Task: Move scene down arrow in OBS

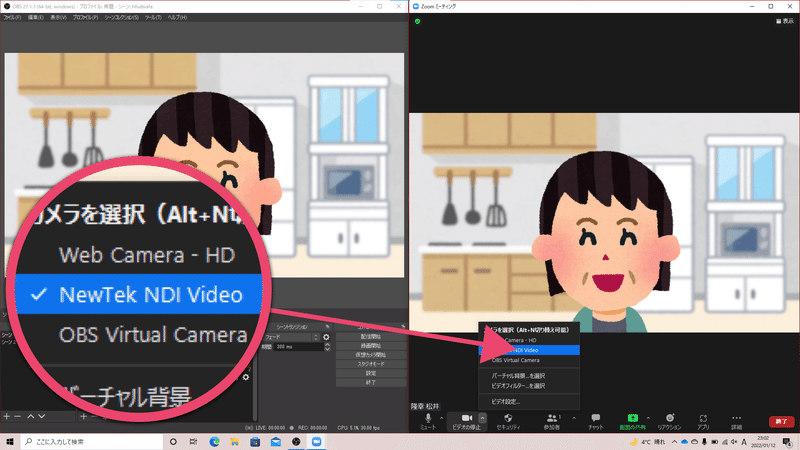Action: tap(42, 417)
